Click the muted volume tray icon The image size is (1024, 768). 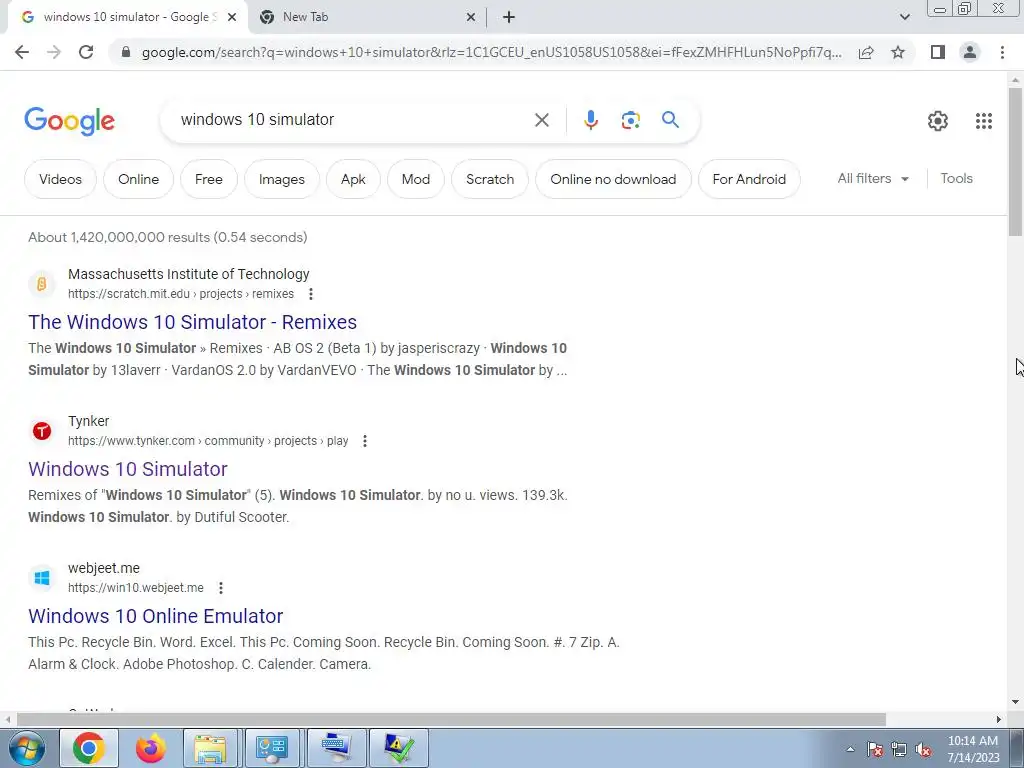point(923,750)
